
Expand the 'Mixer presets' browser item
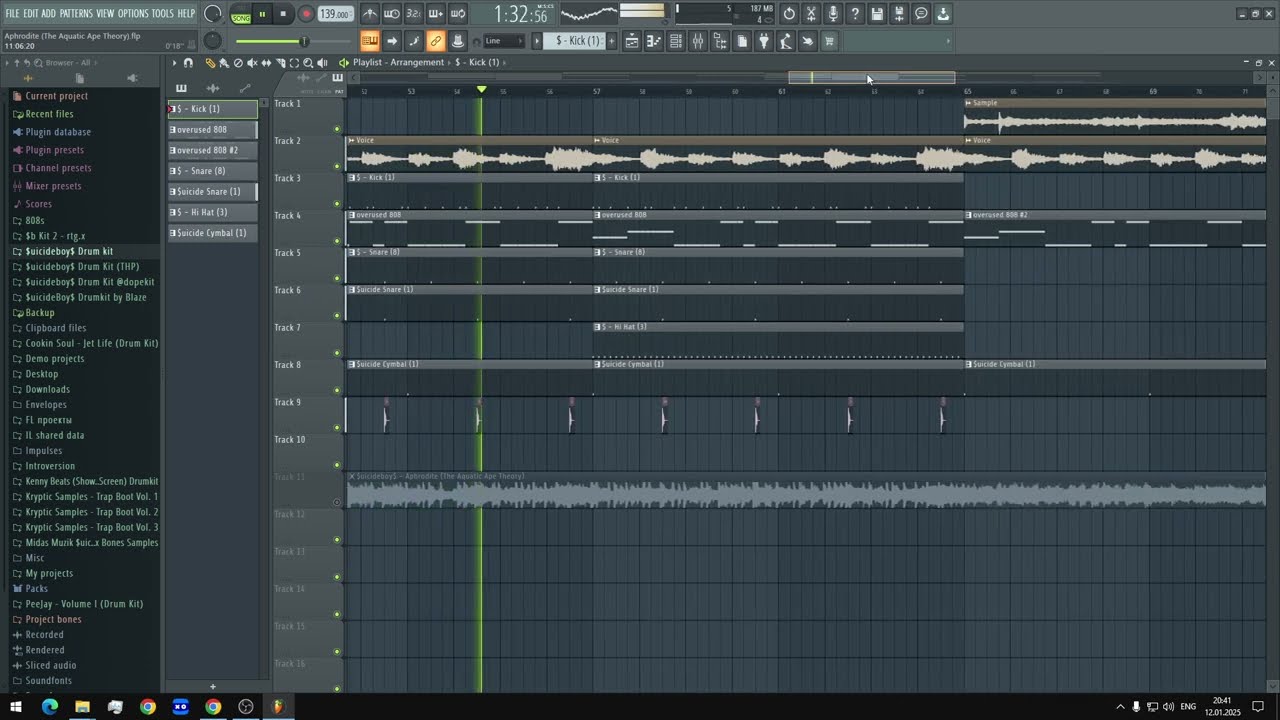click(x=53, y=186)
